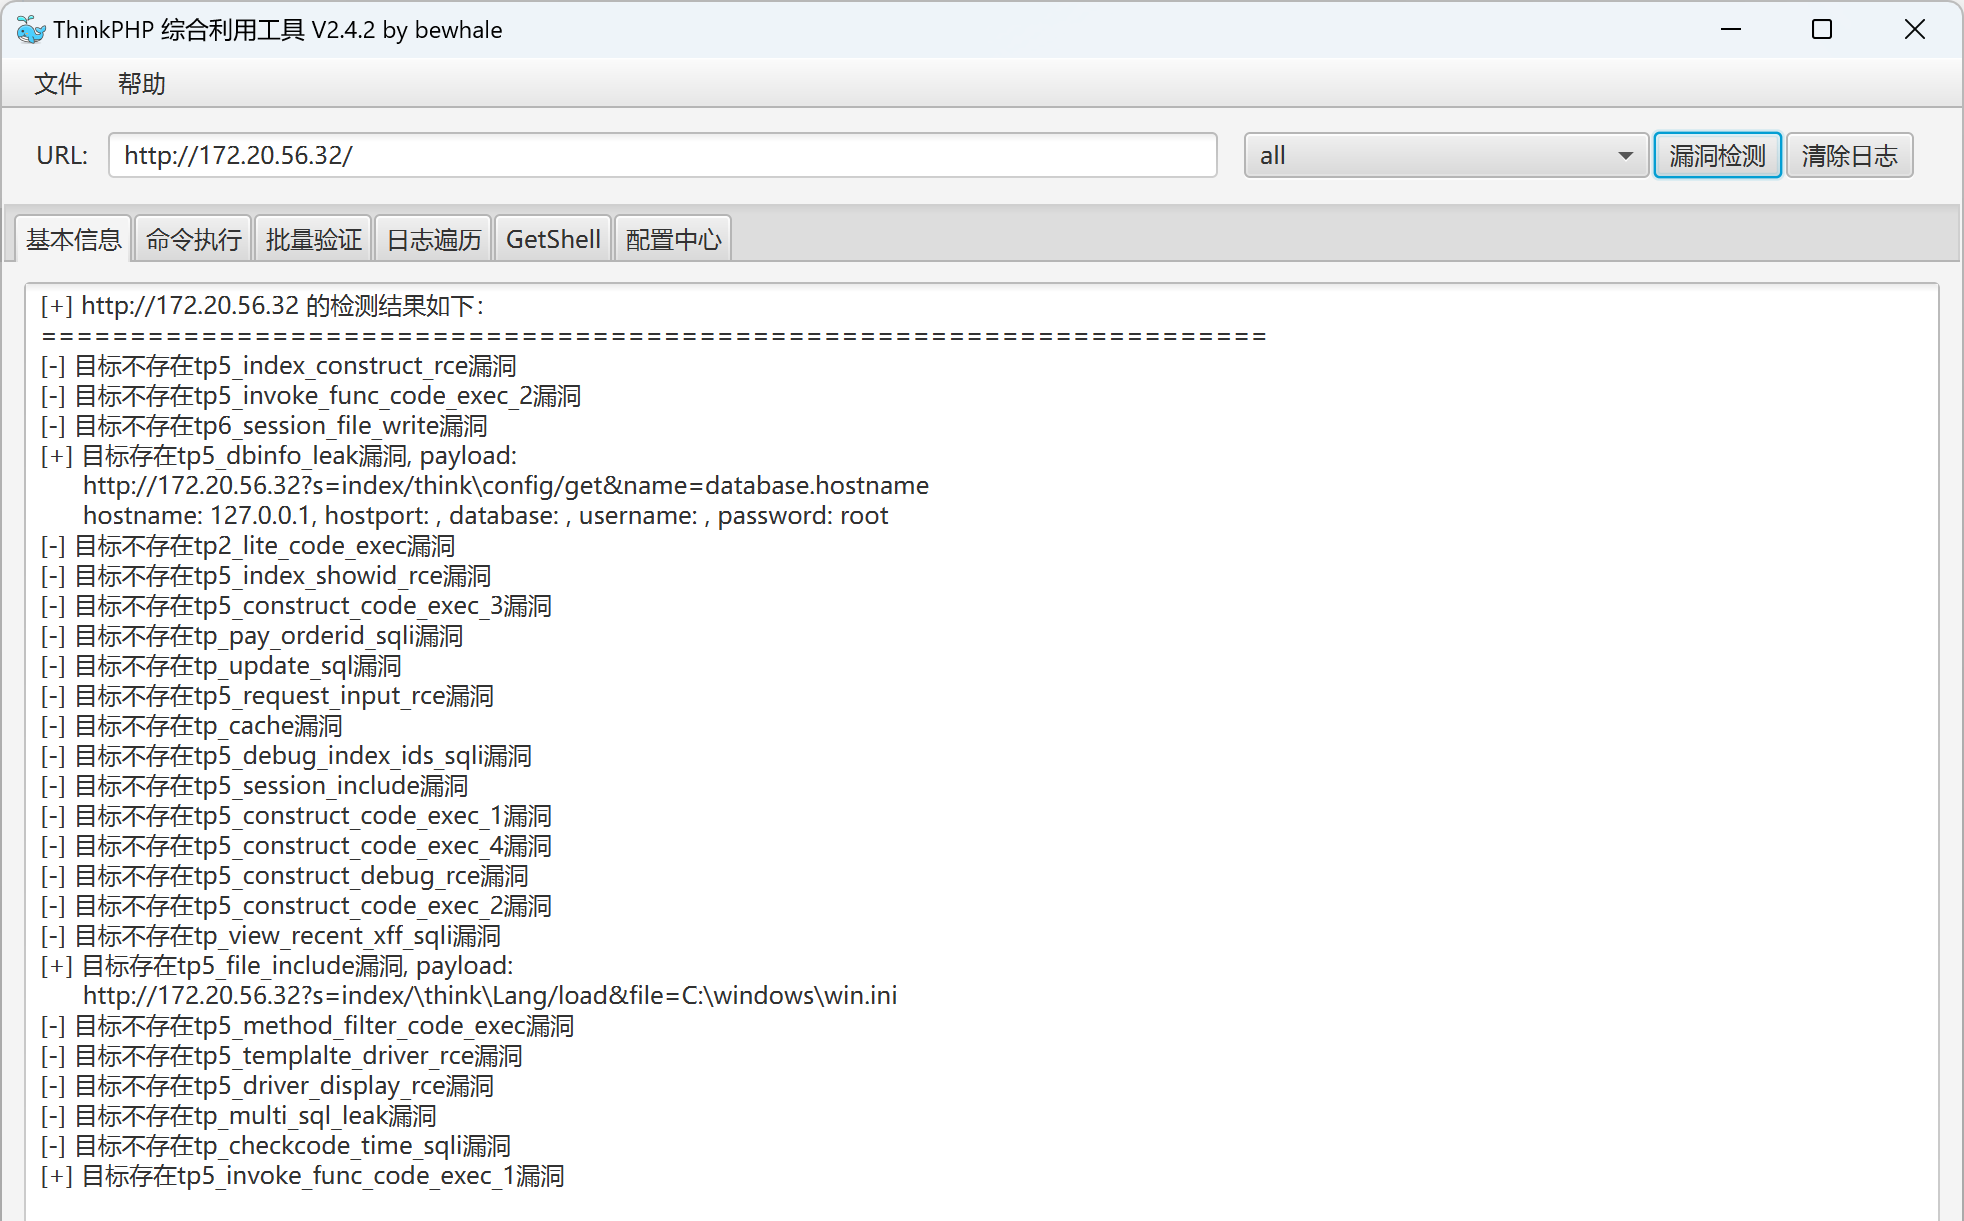Click the 漏洞检测 button

coord(1717,155)
